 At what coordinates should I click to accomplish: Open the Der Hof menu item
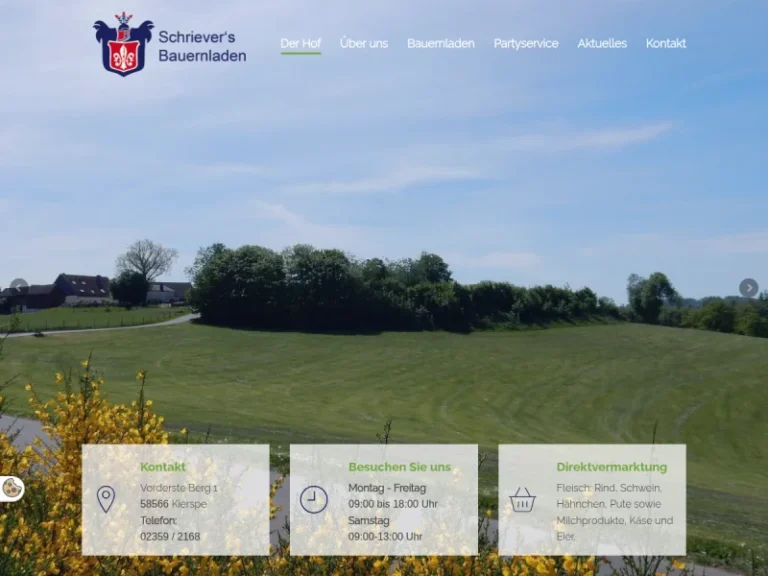point(300,44)
